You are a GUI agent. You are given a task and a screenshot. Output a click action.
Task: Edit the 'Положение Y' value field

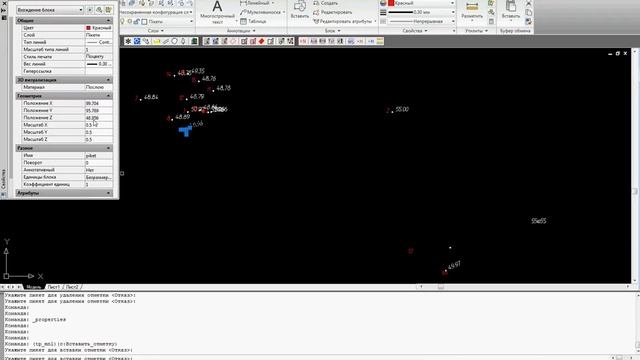[x=98, y=110]
